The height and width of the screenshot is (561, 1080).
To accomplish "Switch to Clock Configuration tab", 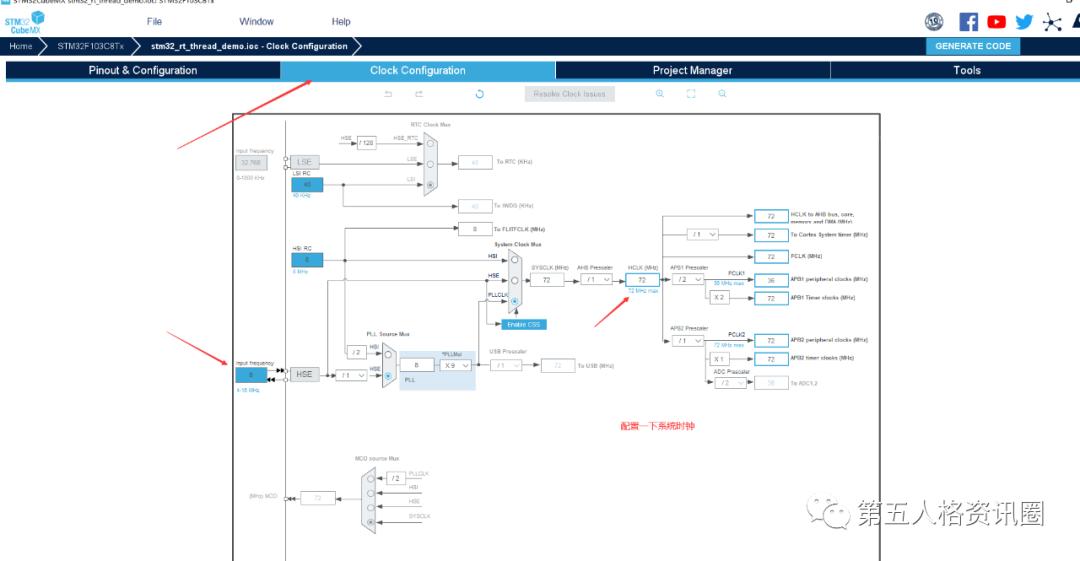I will [417, 70].
